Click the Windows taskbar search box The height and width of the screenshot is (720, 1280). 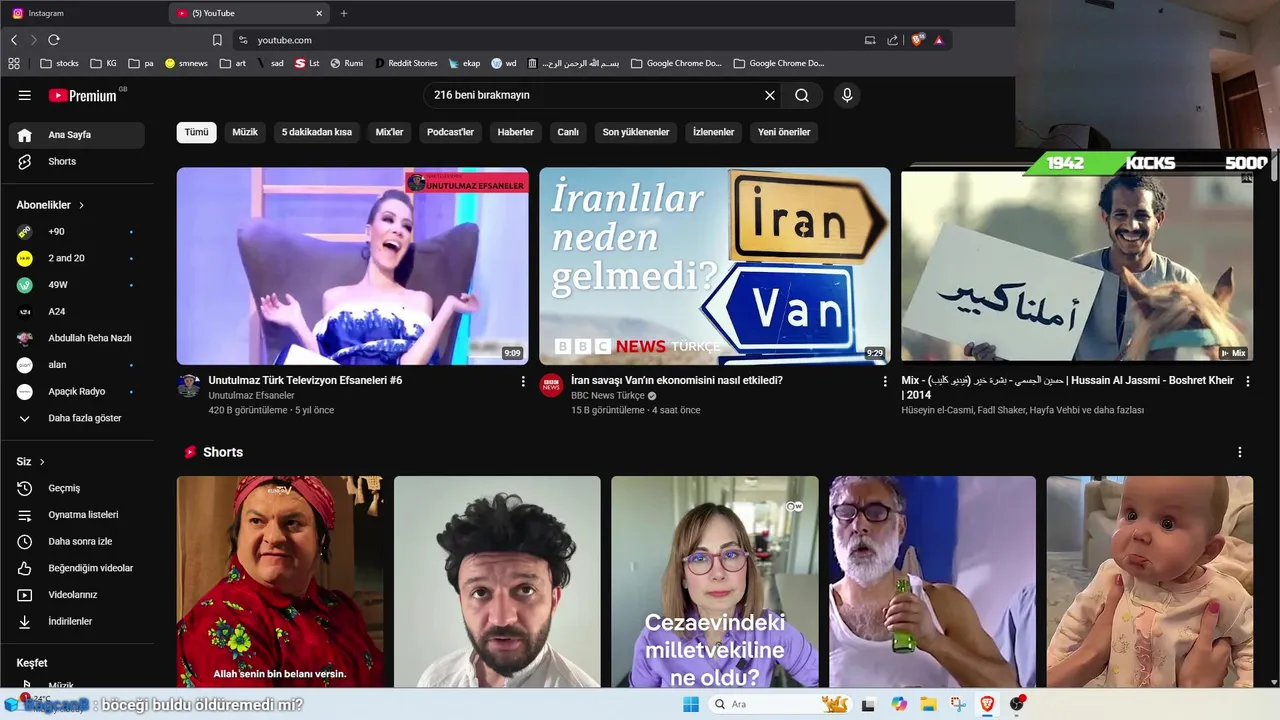(781, 704)
